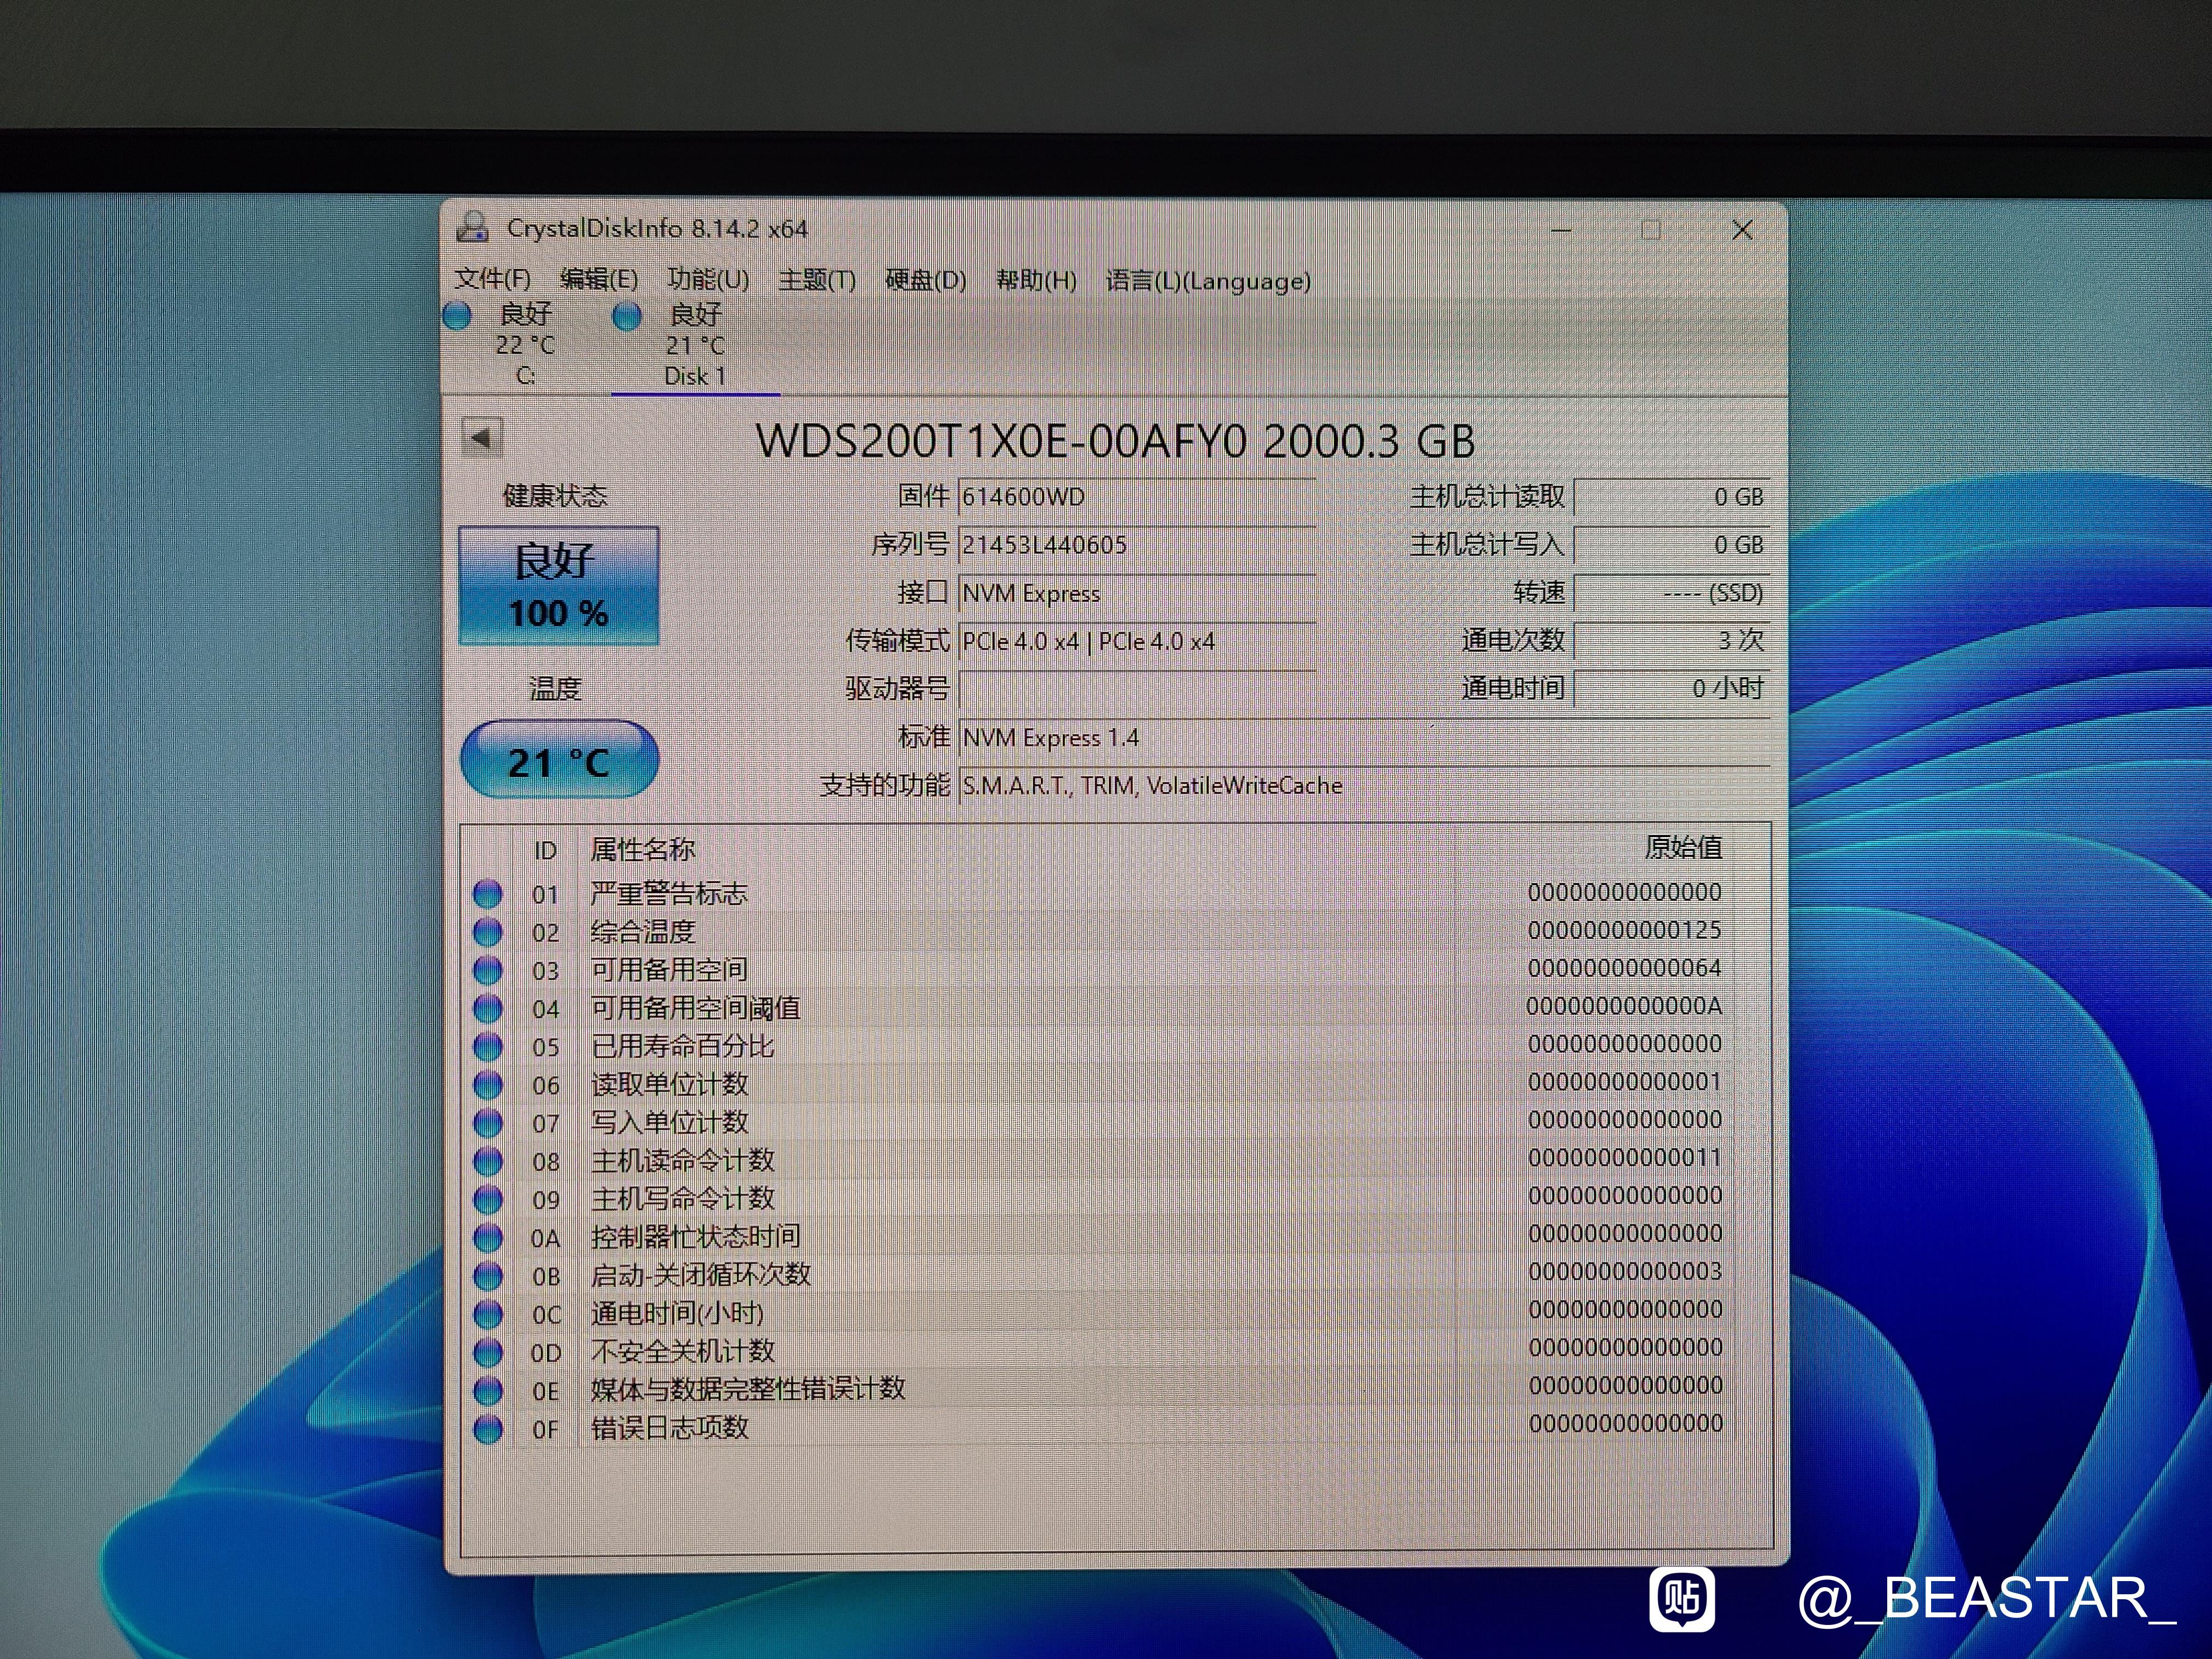Minimize the CrystalDiskInfo window

coord(1561,230)
